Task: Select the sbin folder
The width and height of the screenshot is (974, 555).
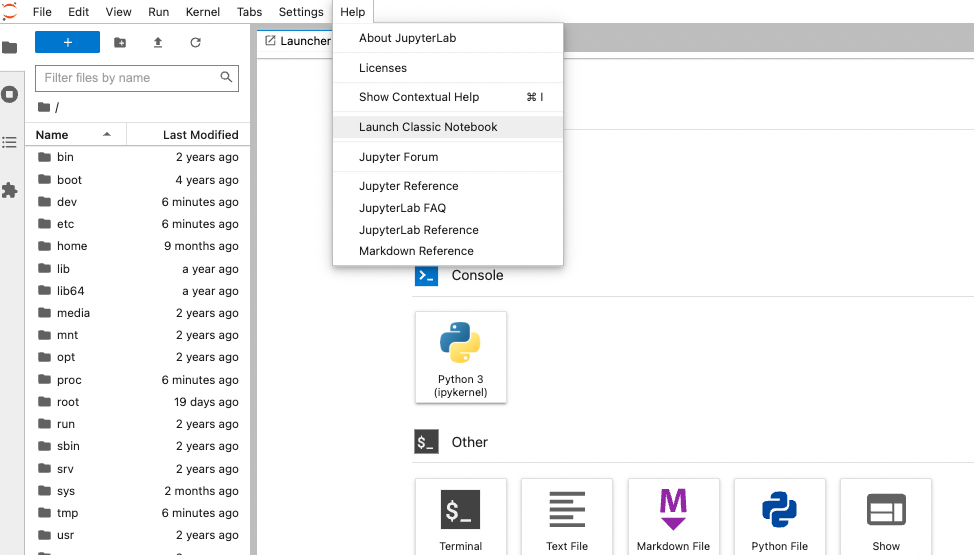Action: coord(137,446)
